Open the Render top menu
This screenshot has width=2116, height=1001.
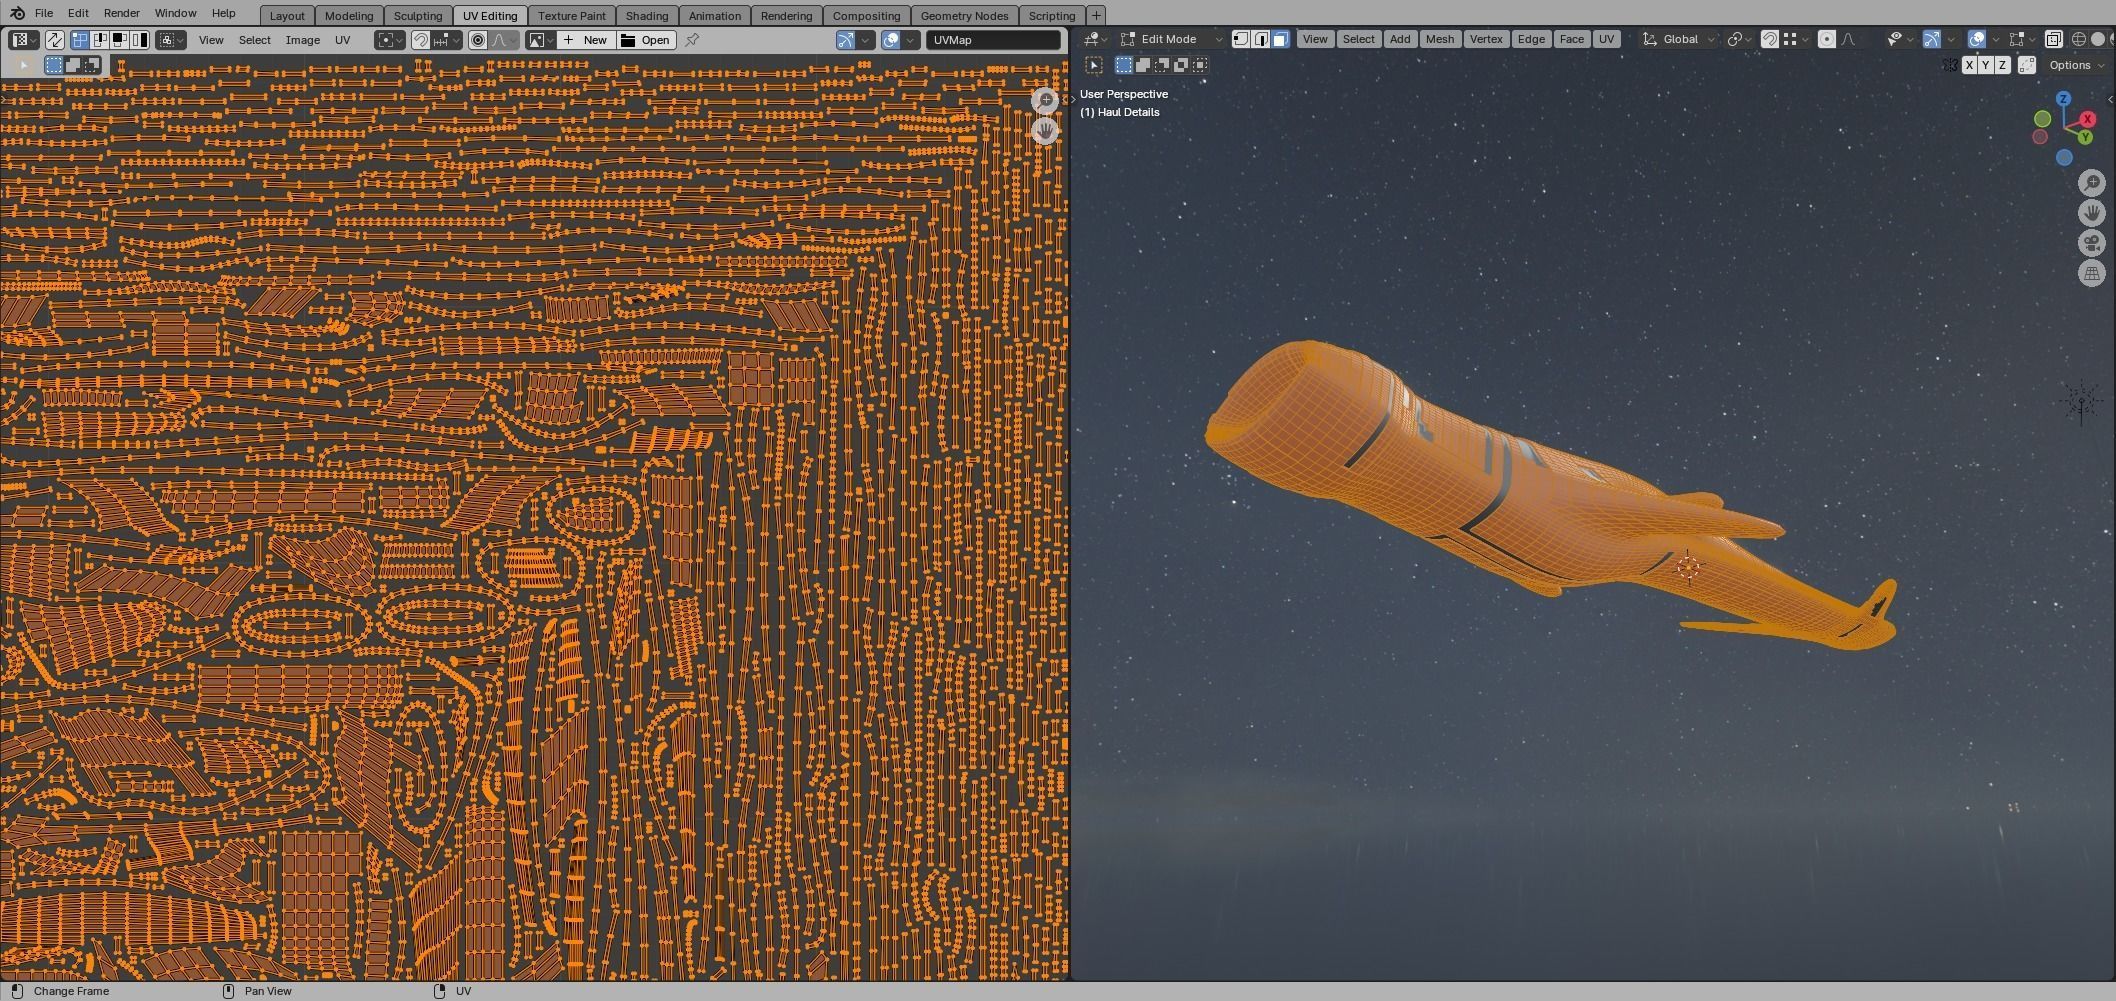point(121,13)
